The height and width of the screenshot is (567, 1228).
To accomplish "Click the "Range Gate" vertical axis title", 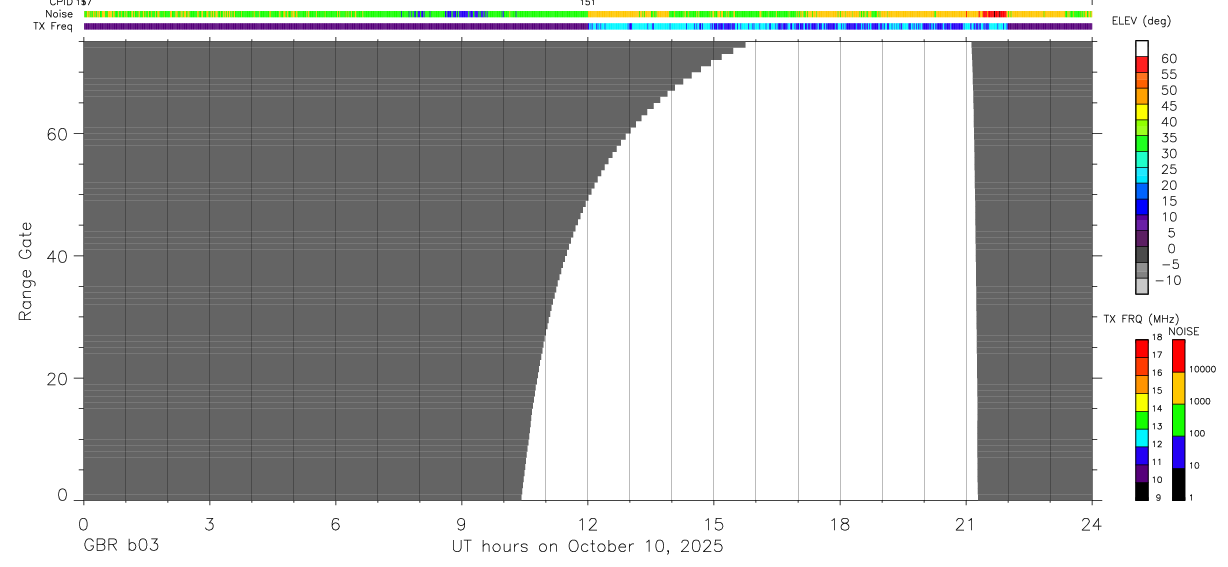I will (26, 272).
